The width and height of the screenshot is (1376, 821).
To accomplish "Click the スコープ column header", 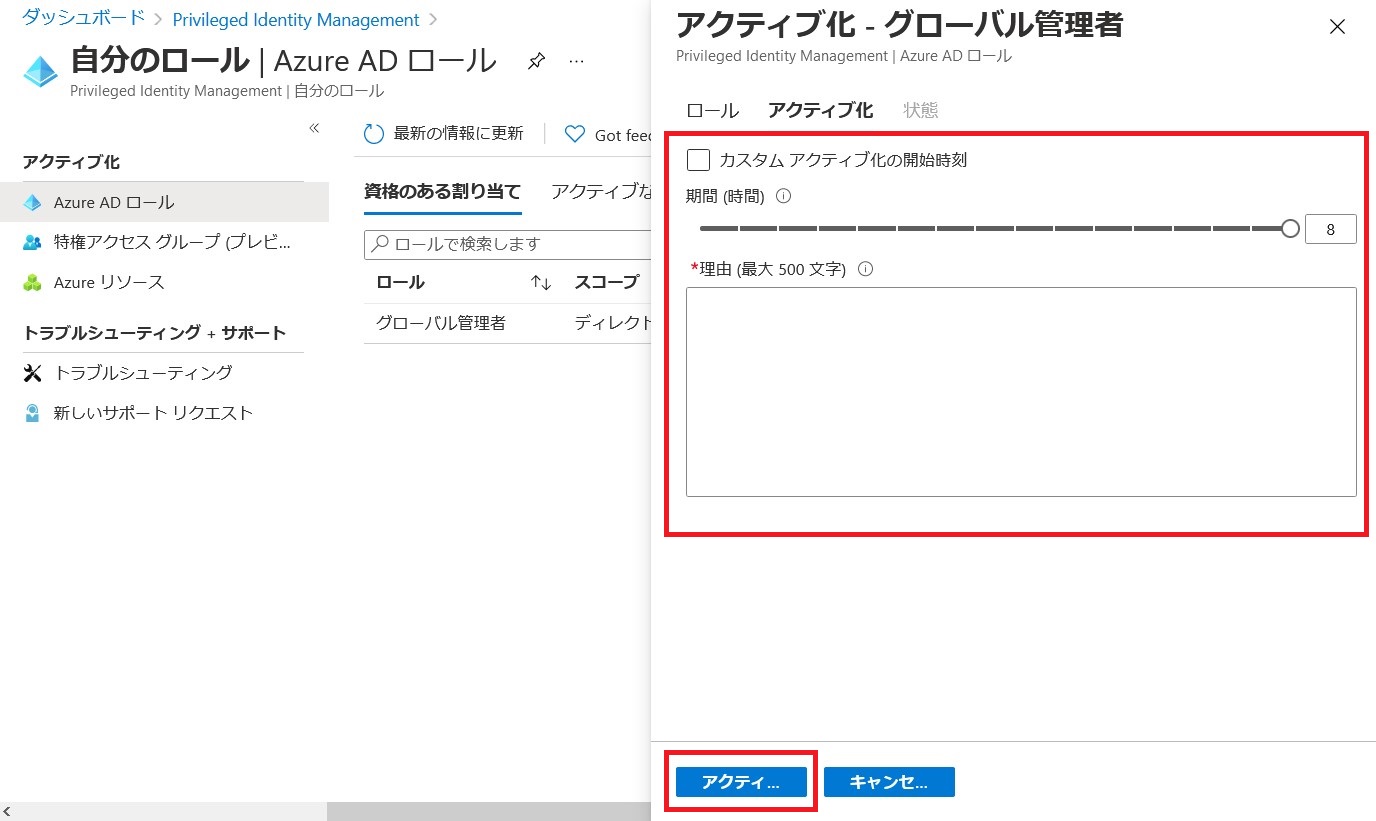I will click(606, 283).
